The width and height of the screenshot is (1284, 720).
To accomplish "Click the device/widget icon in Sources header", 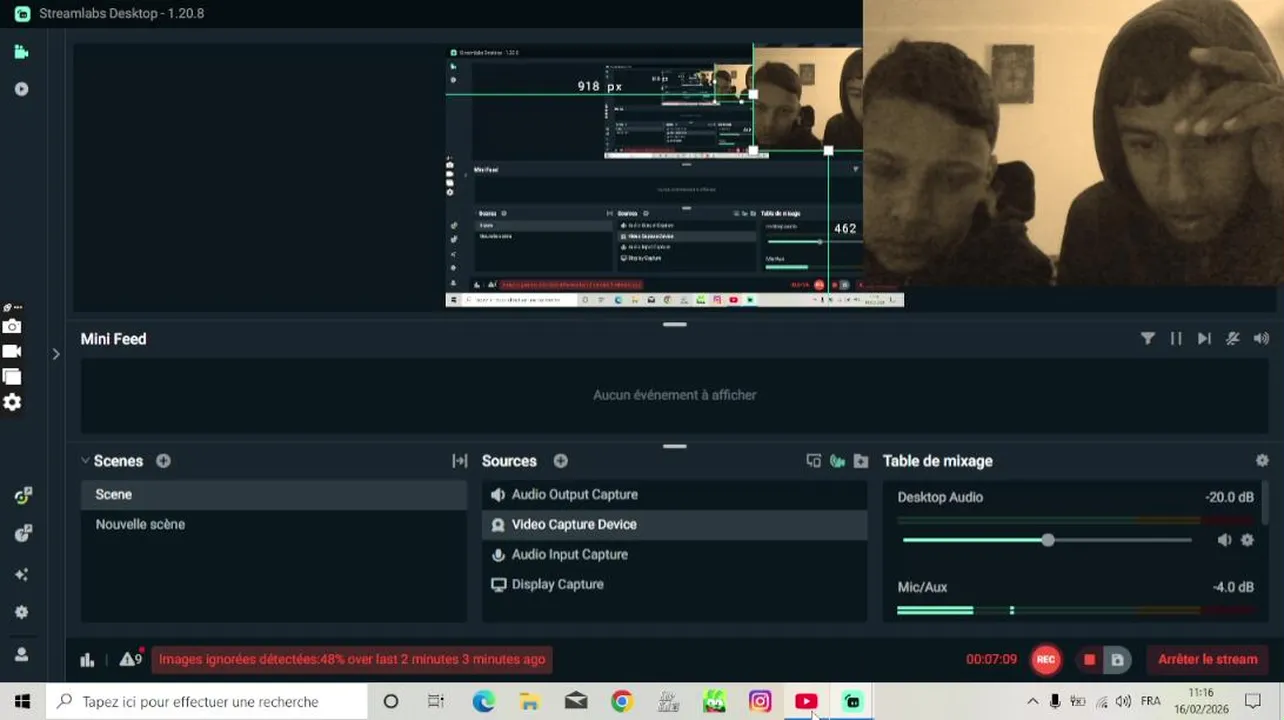I will click(814, 461).
